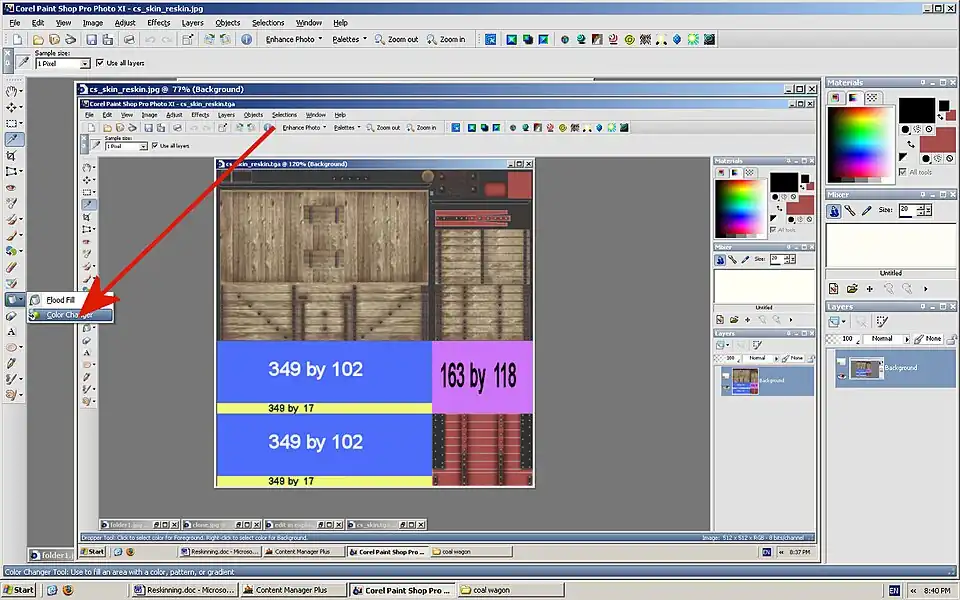This screenshot has width=960, height=600.
Task: Select the Crop tool
Action: (x=13, y=155)
